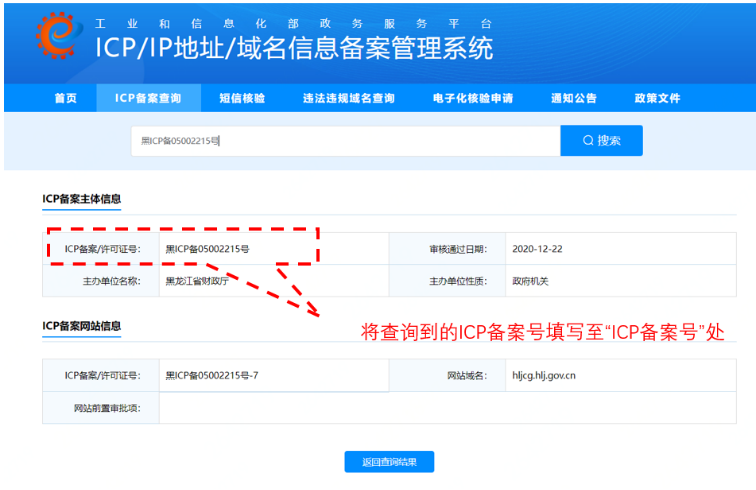Switch to 电子化核验申请 tab
This screenshot has height=490, width=756.
click(473, 98)
